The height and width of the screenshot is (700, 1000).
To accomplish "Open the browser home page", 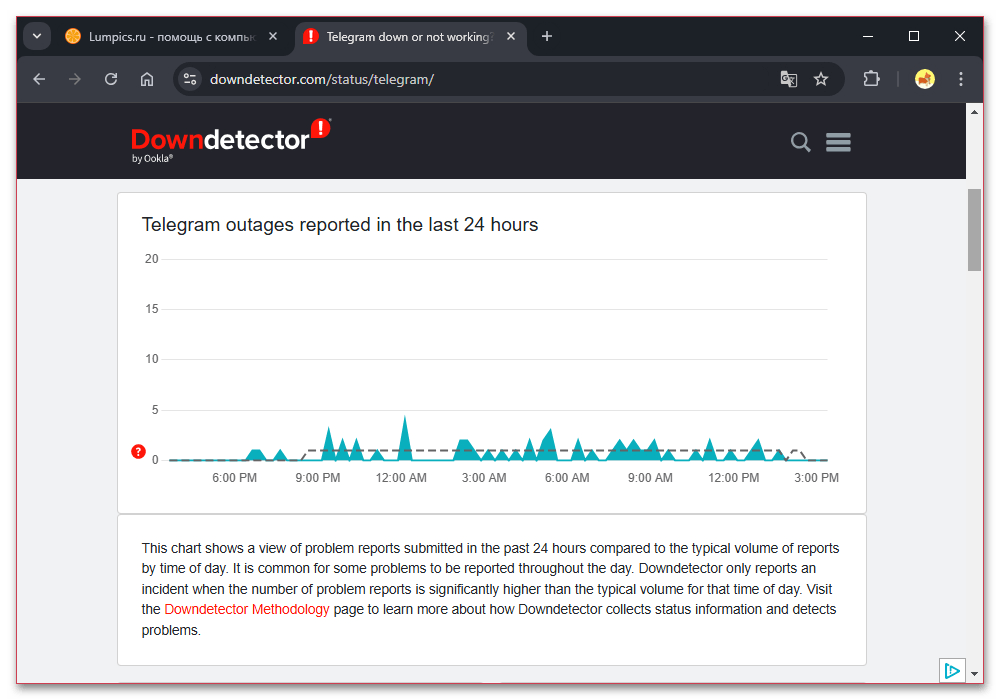I will 147,79.
